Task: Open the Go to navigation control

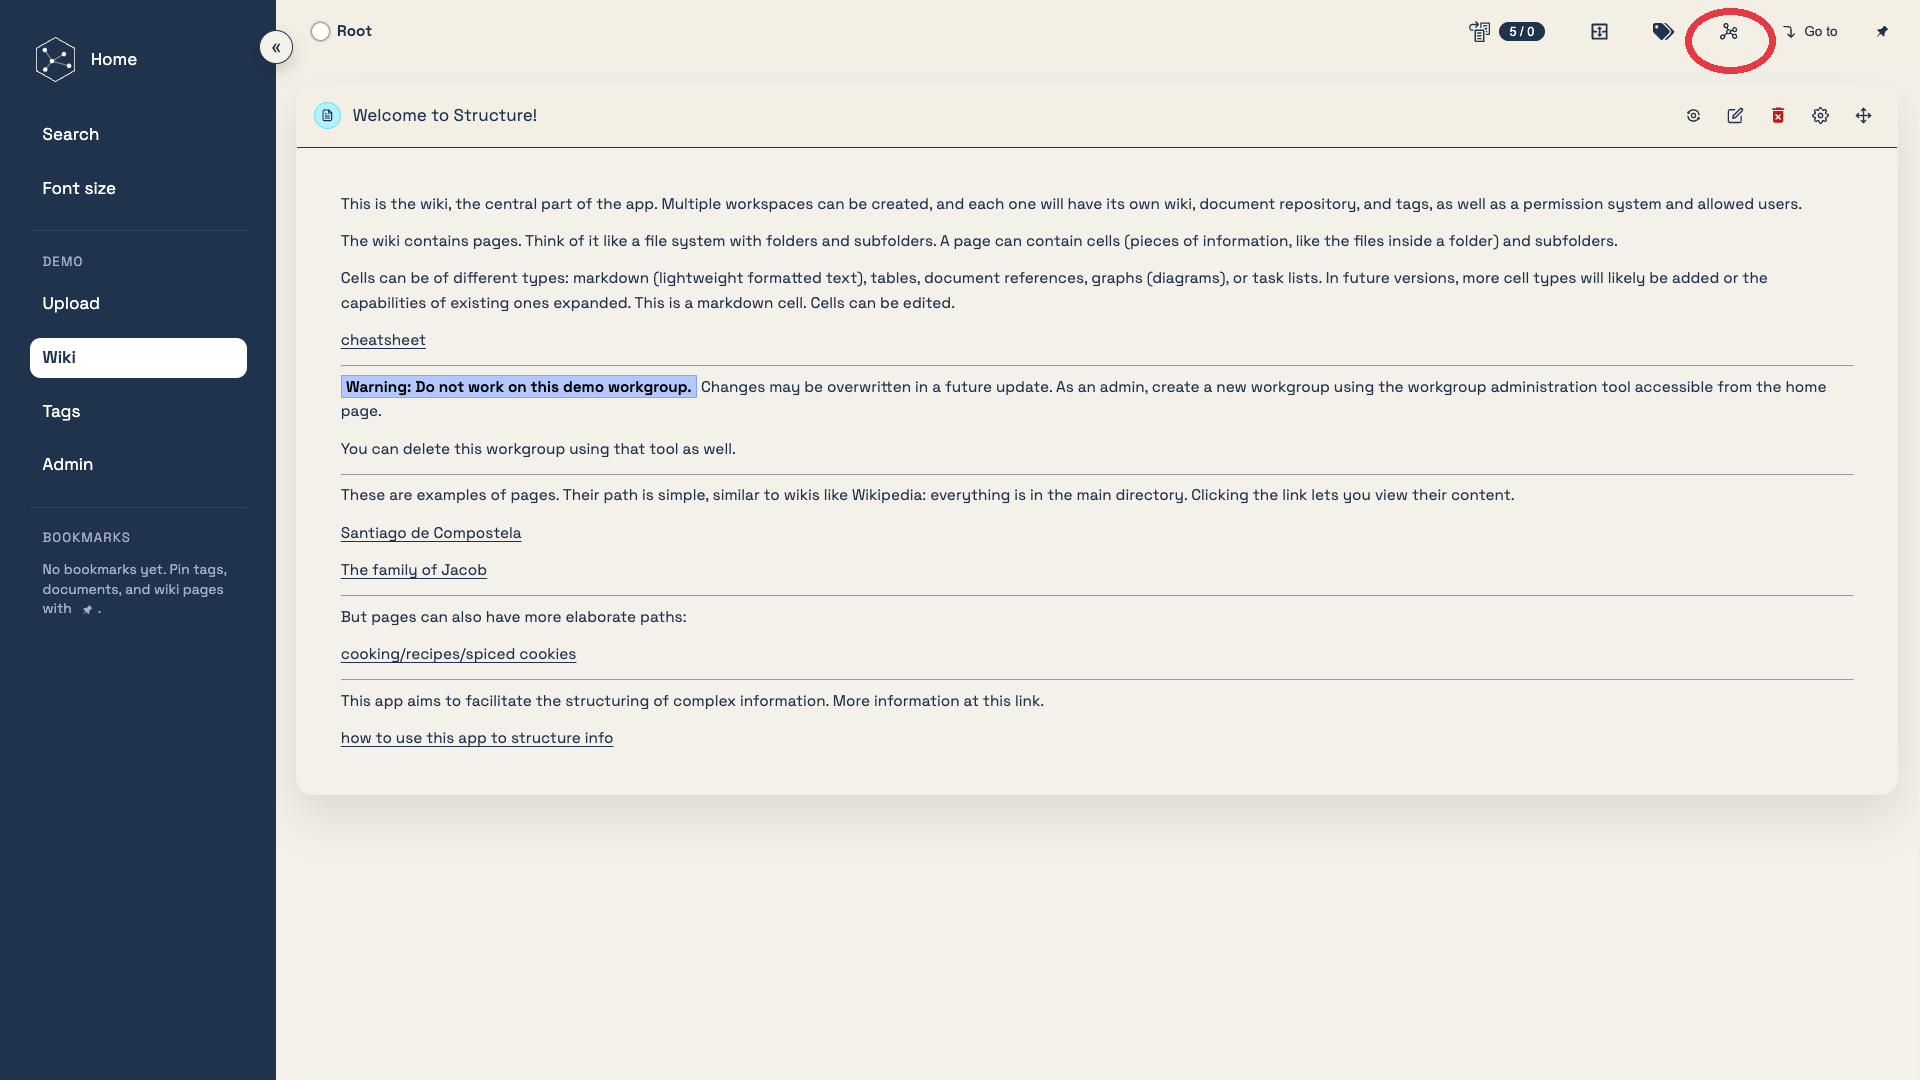Action: (1810, 32)
